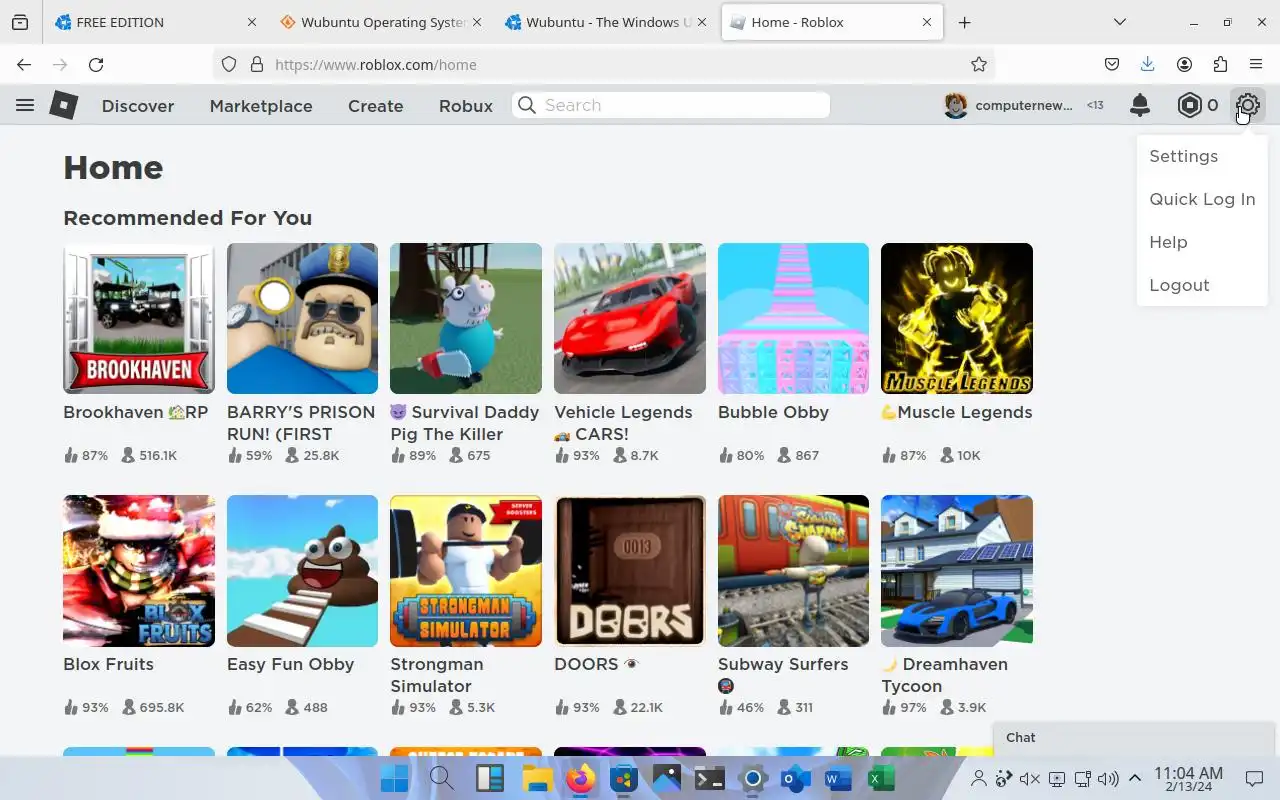Screen dimensions: 1280x800
Task: Click the site padlock icon
Action: [256, 64]
